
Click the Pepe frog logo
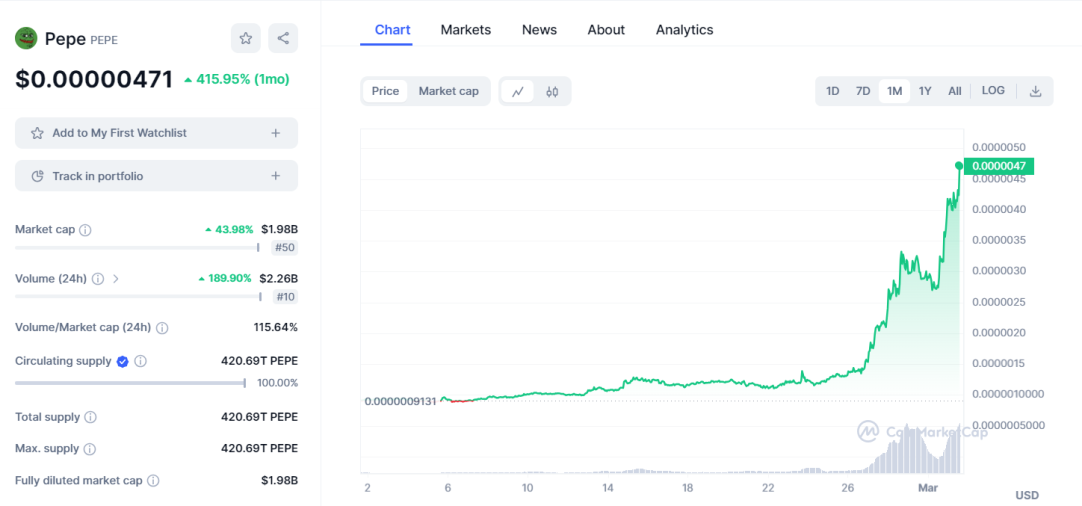pyautogui.click(x=26, y=39)
